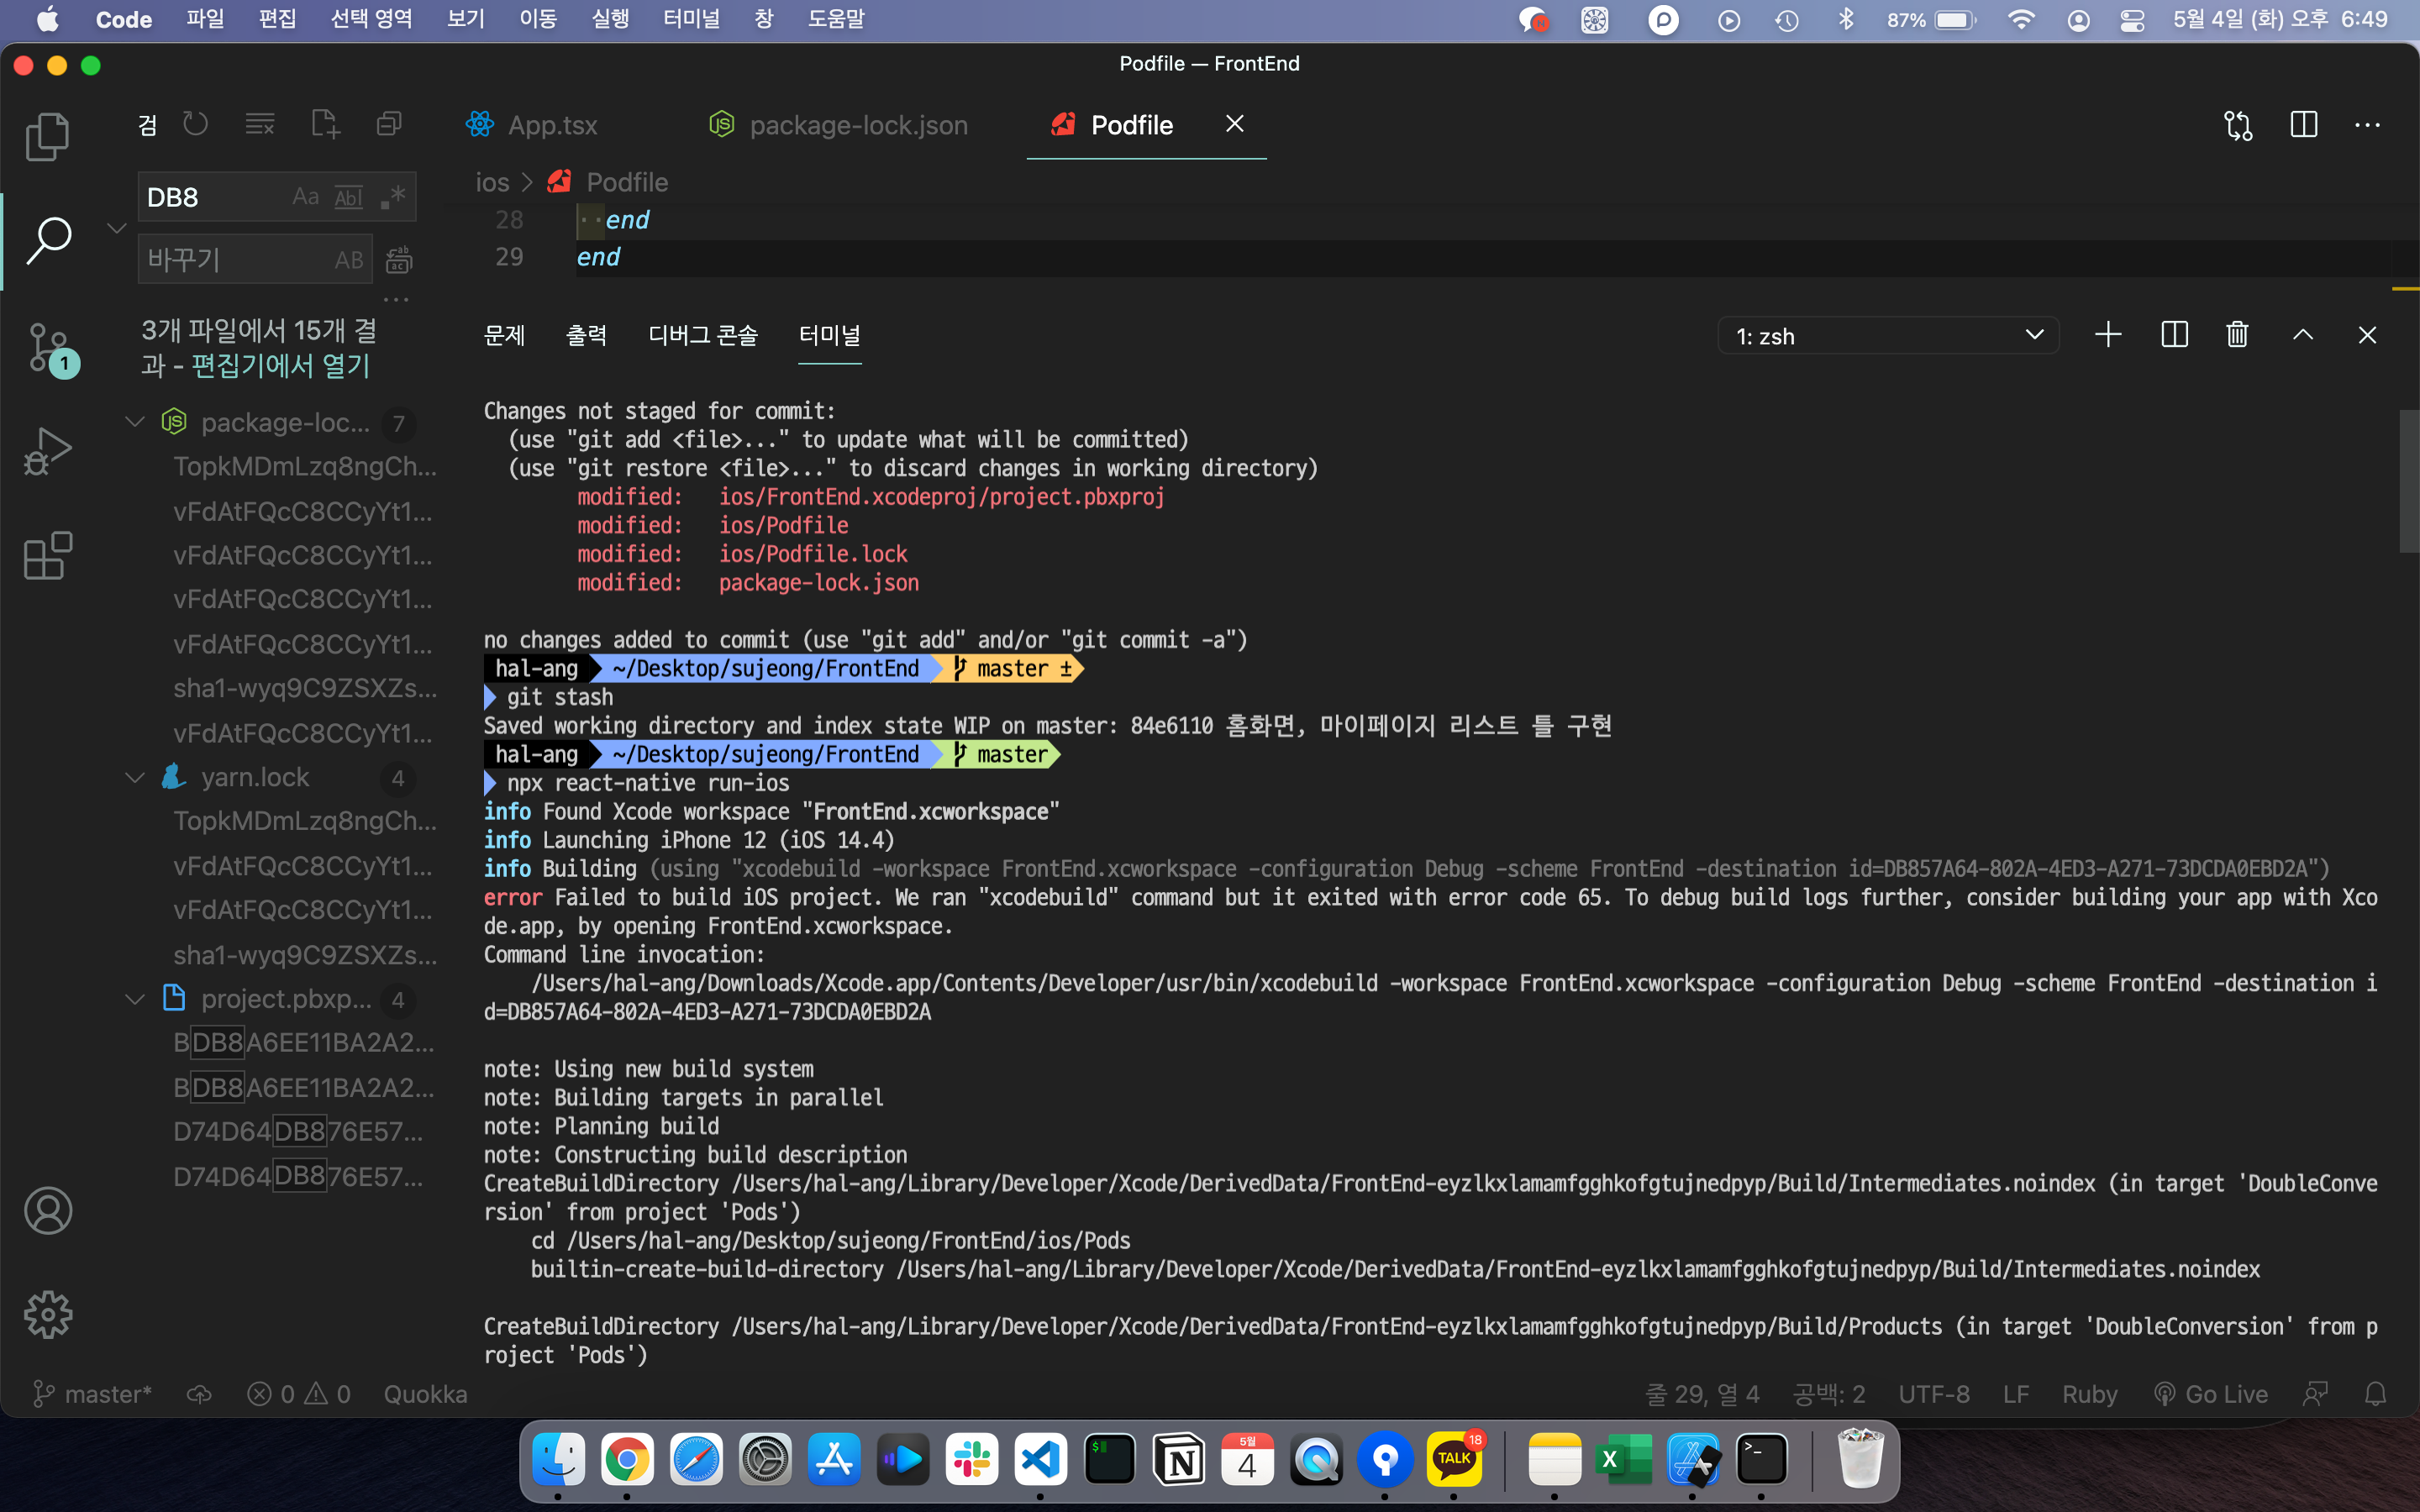Click Go Live in status bar
The width and height of the screenshot is (2420, 1512).
[x=2211, y=1394]
